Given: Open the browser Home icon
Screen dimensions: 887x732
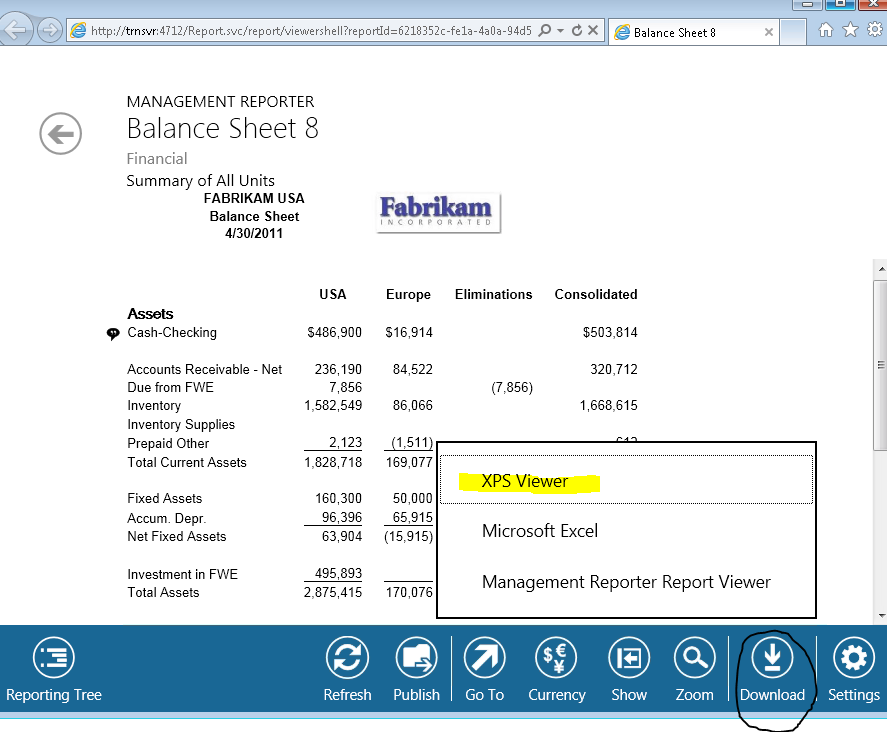Looking at the screenshot, I should (x=825, y=29).
